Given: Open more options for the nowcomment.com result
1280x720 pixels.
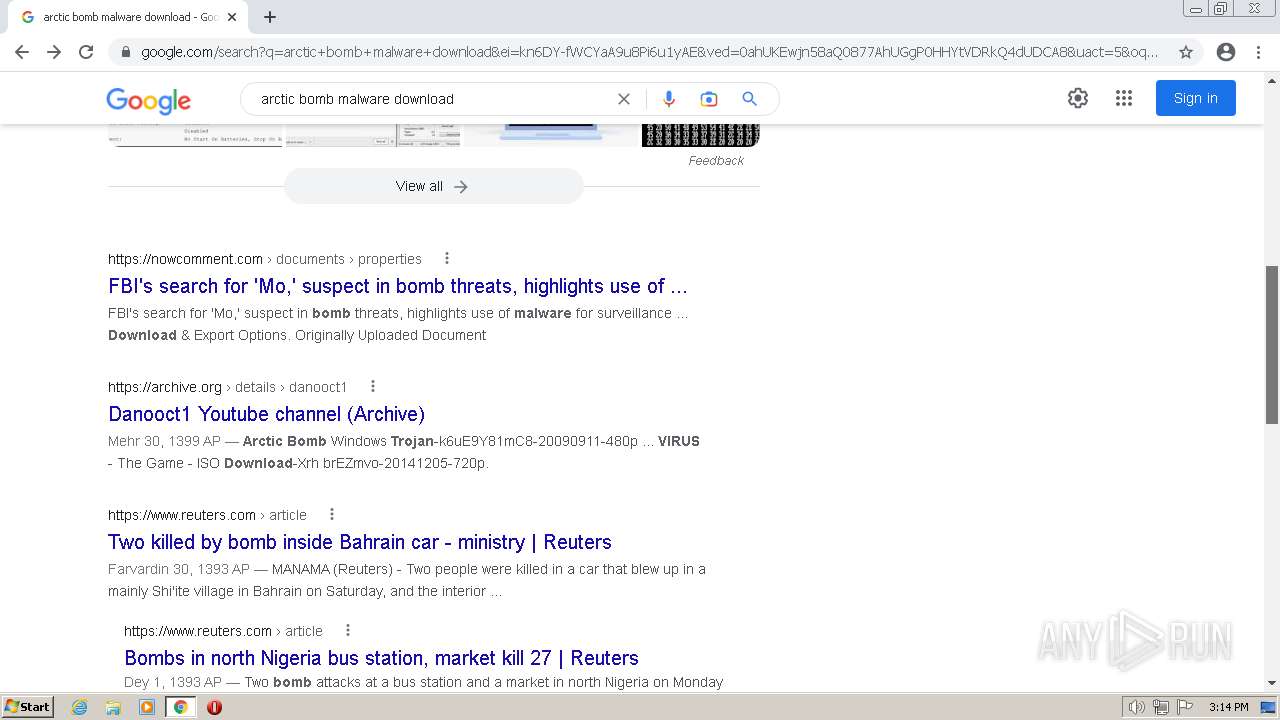Looking at the screenshot, I should pos(447,259).
